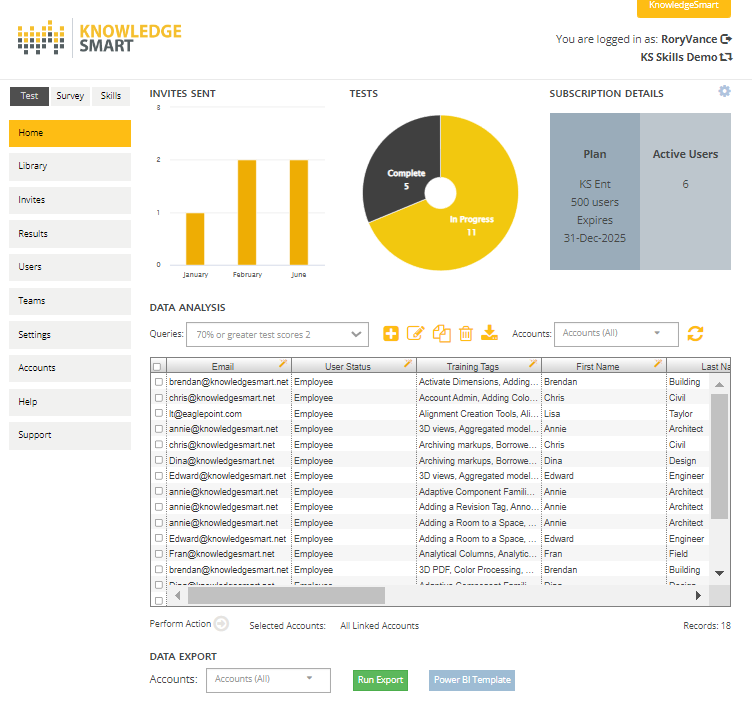752x708 pixels.
Task: Click the horizontal scroll right arrow
Action: pyautogui.click(x=698, y=596)
